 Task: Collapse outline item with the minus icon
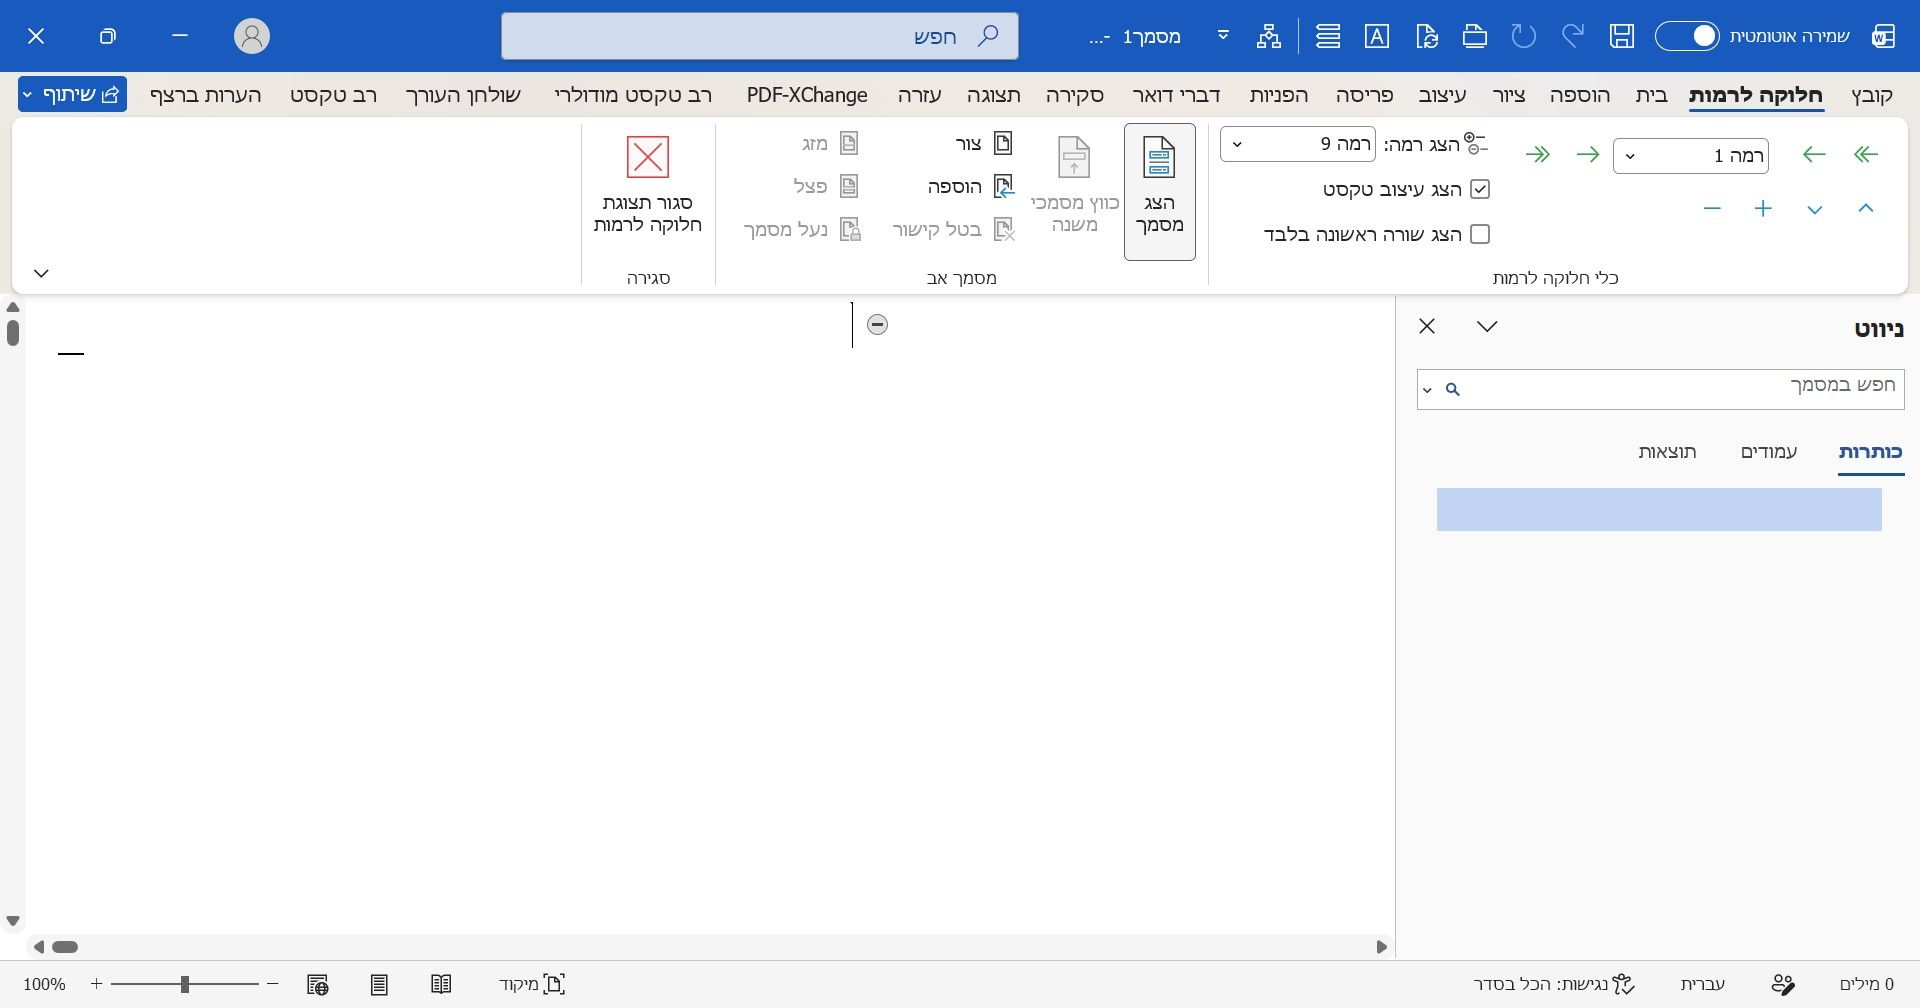tap(1712, 209)
